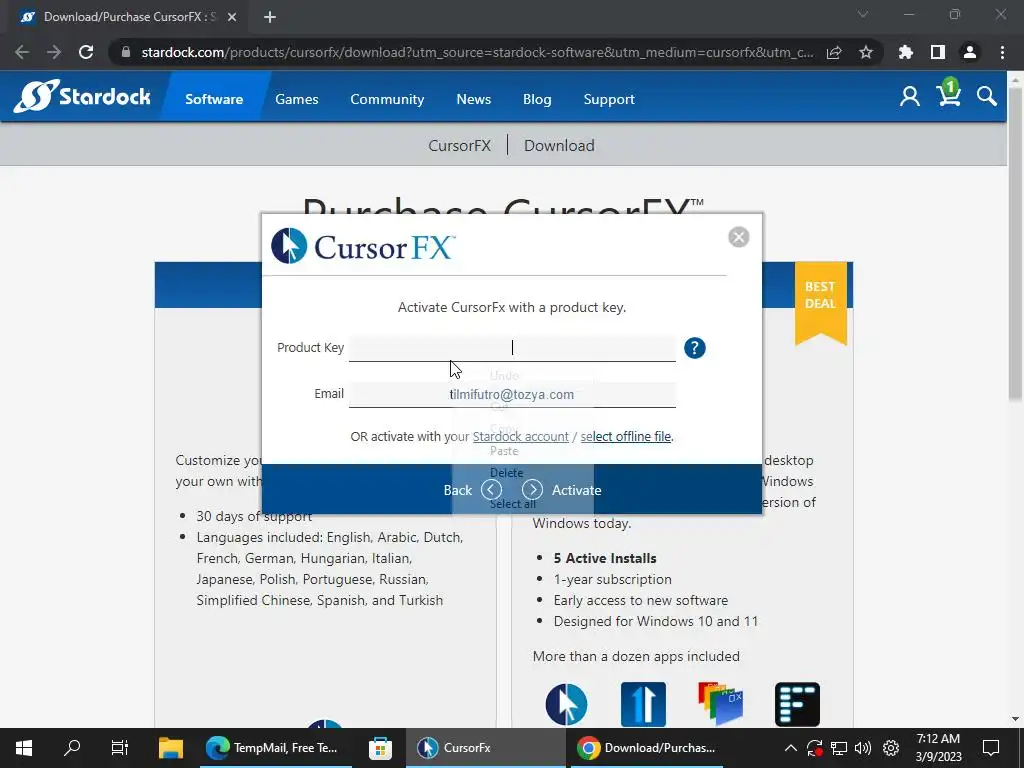Choose Paste from context menu
Screen dimensions: 1024x768
click(504, 451)
